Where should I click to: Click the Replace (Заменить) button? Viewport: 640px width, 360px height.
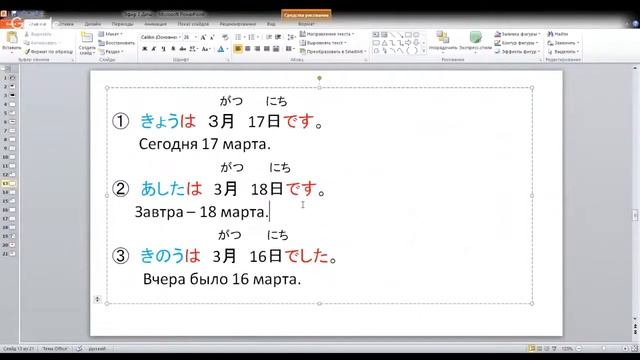pyautogui.click(x=562, y=43)
